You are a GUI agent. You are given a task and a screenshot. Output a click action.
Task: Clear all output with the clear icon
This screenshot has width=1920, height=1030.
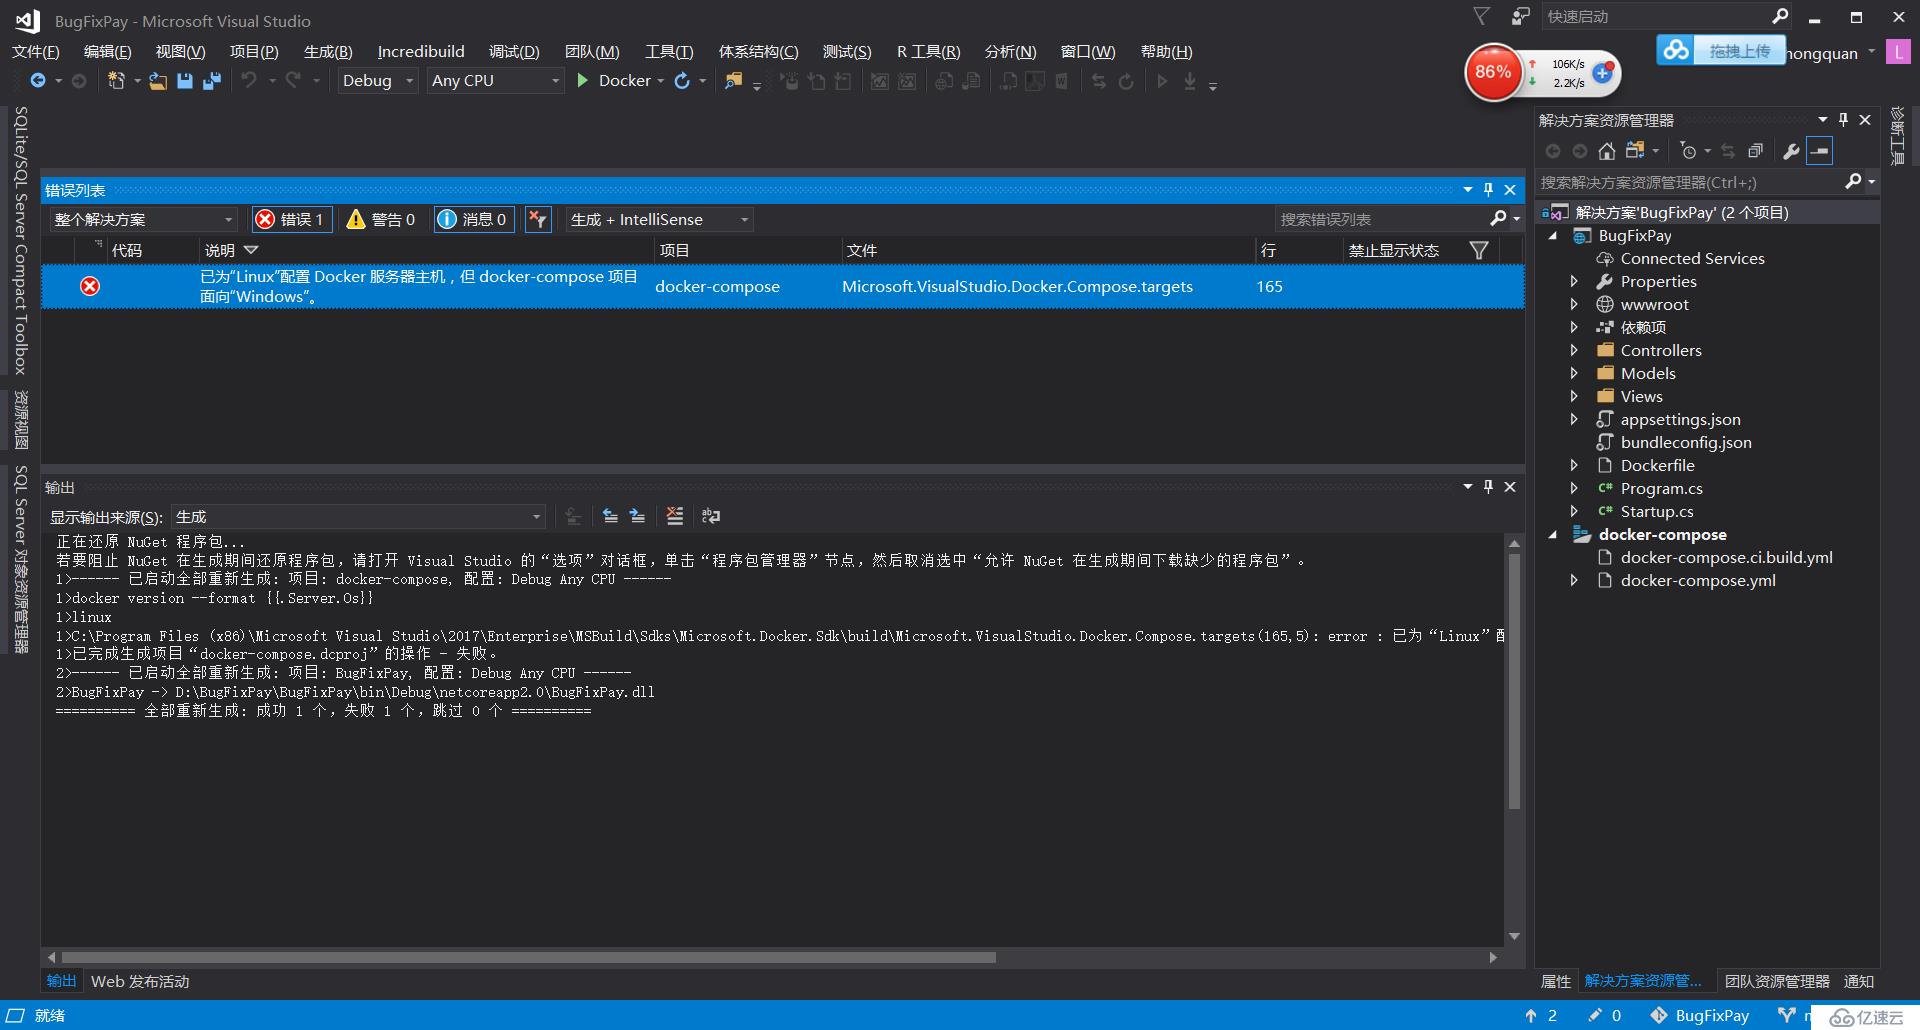(x=675, y=516)
